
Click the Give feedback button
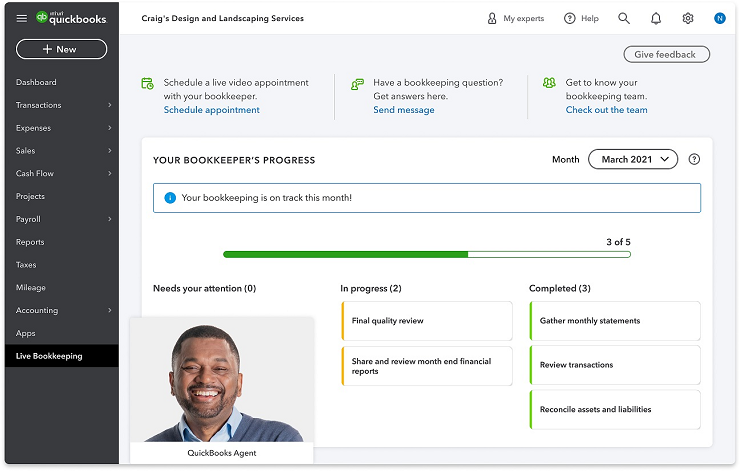(x=666, y=54)
